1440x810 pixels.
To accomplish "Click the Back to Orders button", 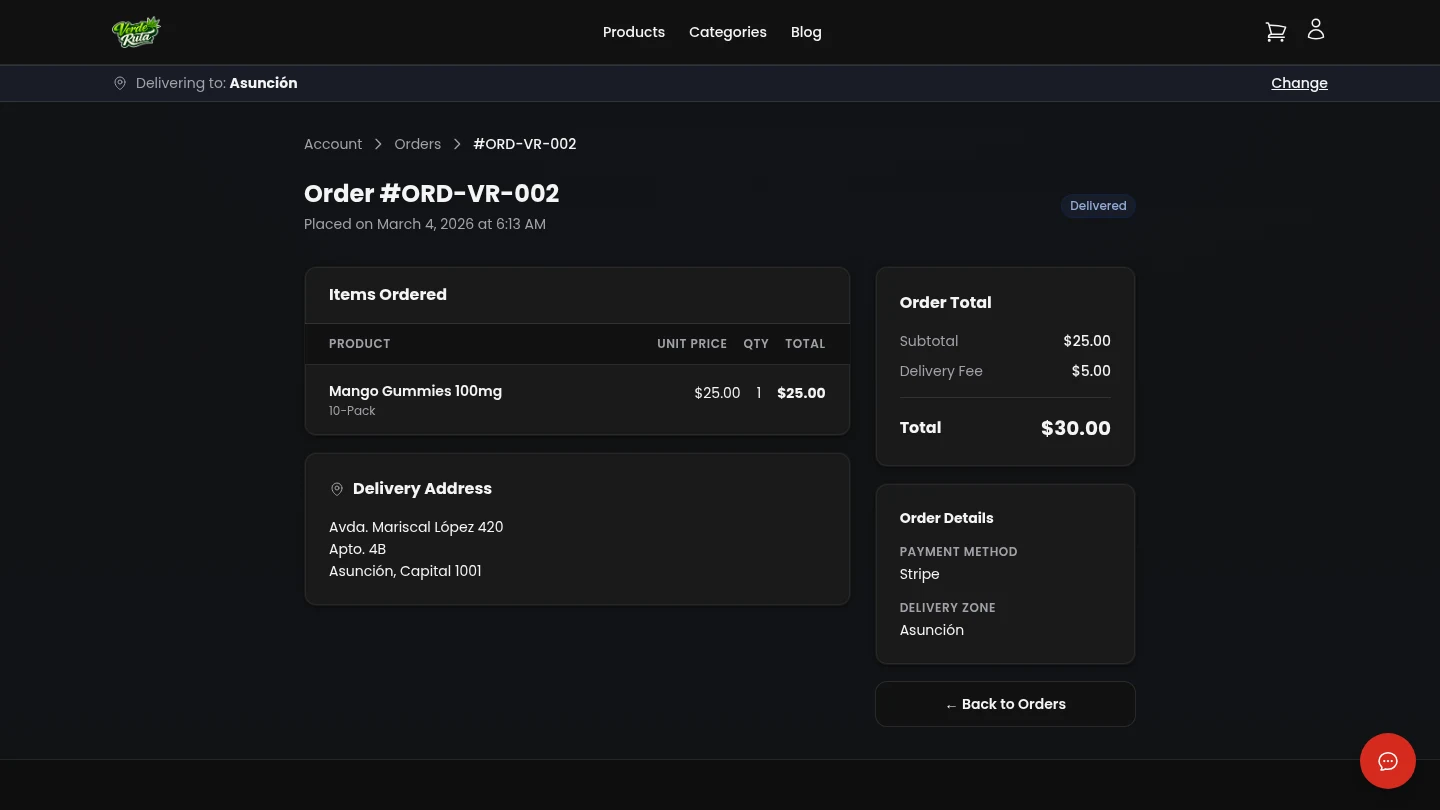I will coord(1005,704).
